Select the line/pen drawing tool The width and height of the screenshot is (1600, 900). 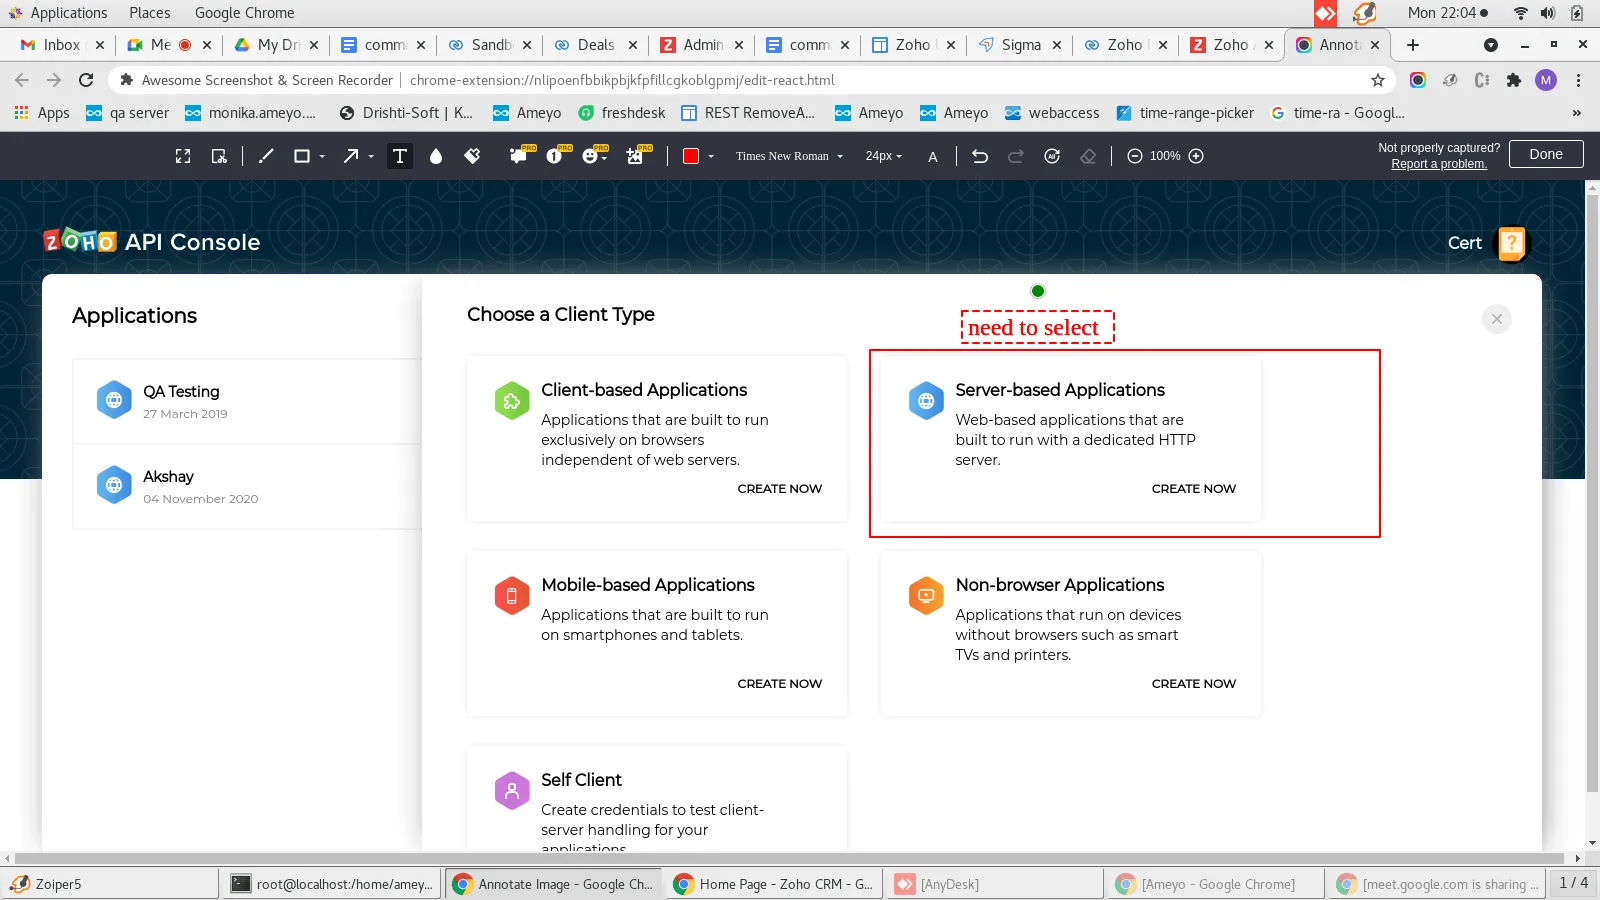[x=266, y=156]
